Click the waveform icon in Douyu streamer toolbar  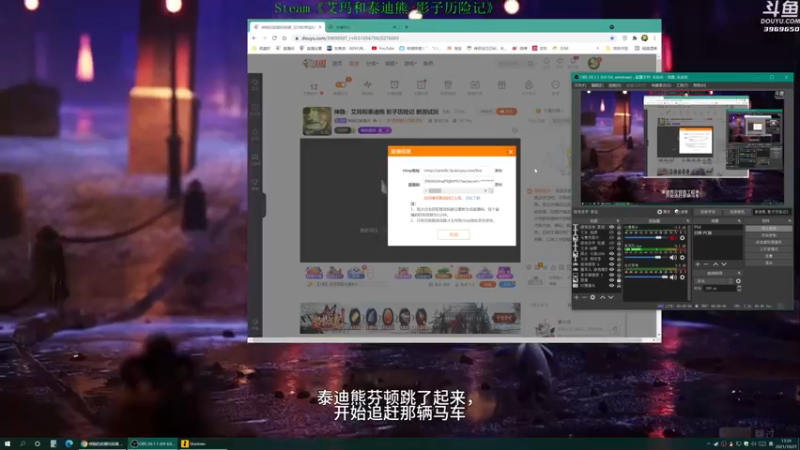click(367, 85)
